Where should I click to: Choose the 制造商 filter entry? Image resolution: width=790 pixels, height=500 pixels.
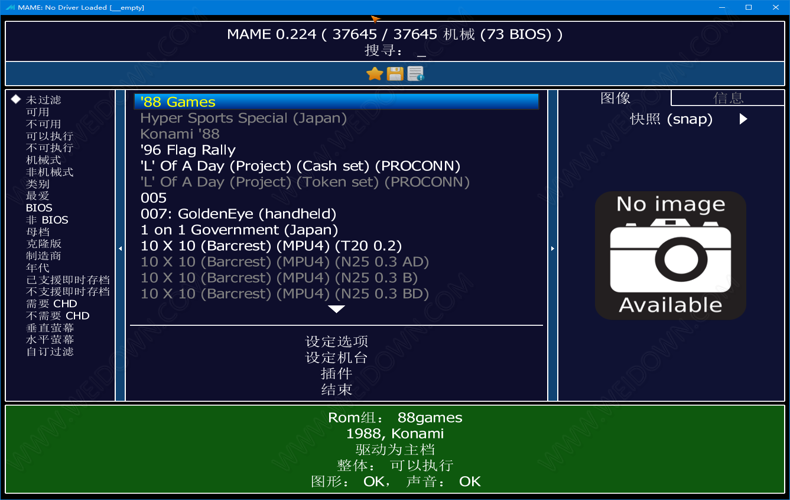[43, 256]
